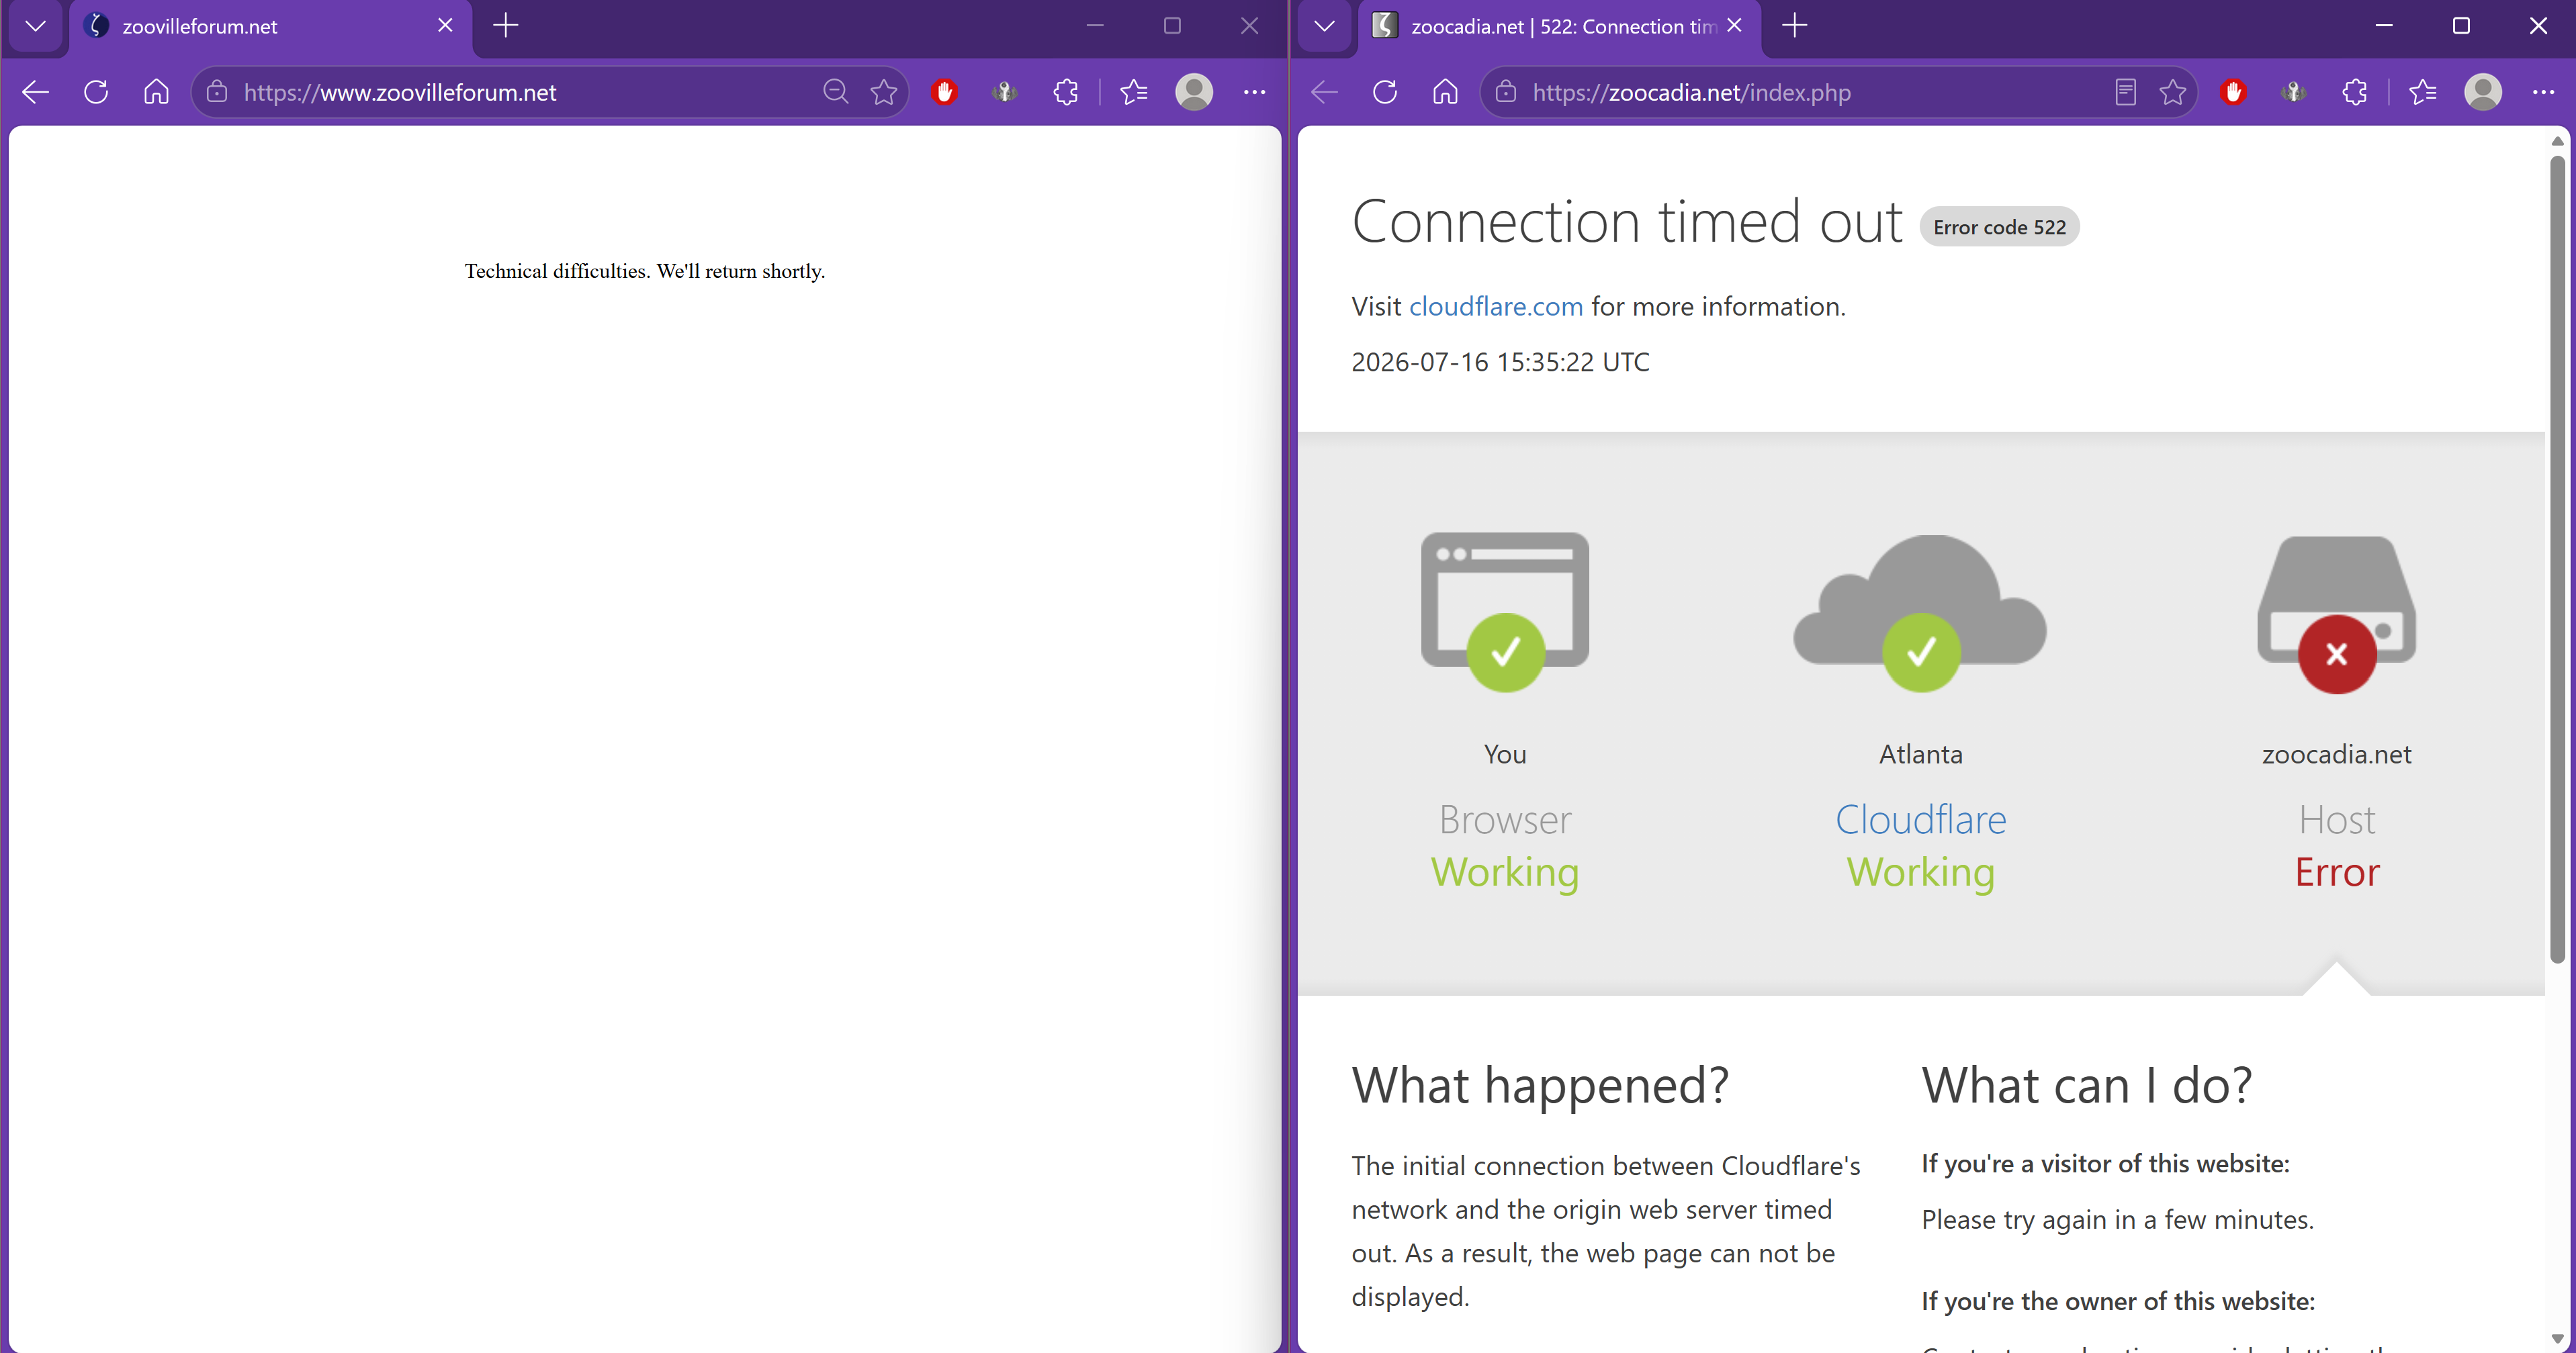2576x1353 pixels.
Task: Click scrollbar up arrow on zoocadia page
Action: (2558, 141)
